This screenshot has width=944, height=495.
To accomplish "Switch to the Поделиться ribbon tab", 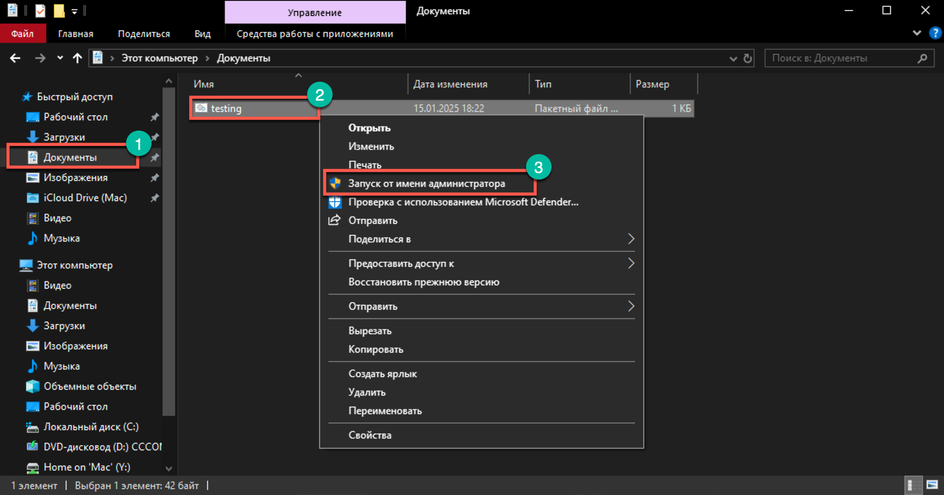I will pyautogui.click(x=144, y=34).
